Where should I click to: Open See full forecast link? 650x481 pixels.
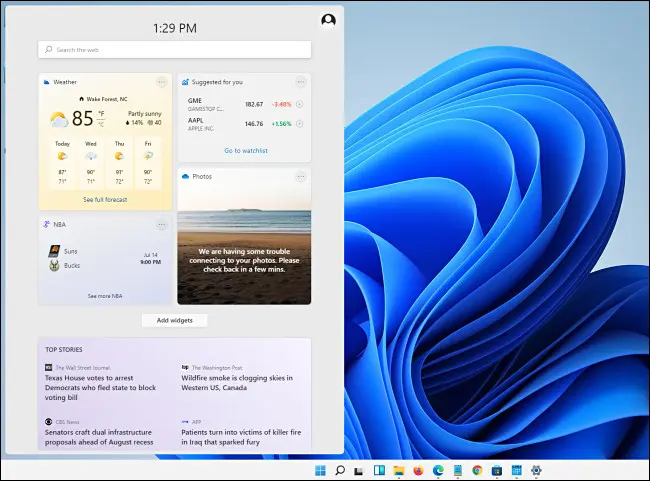point(105,200)
